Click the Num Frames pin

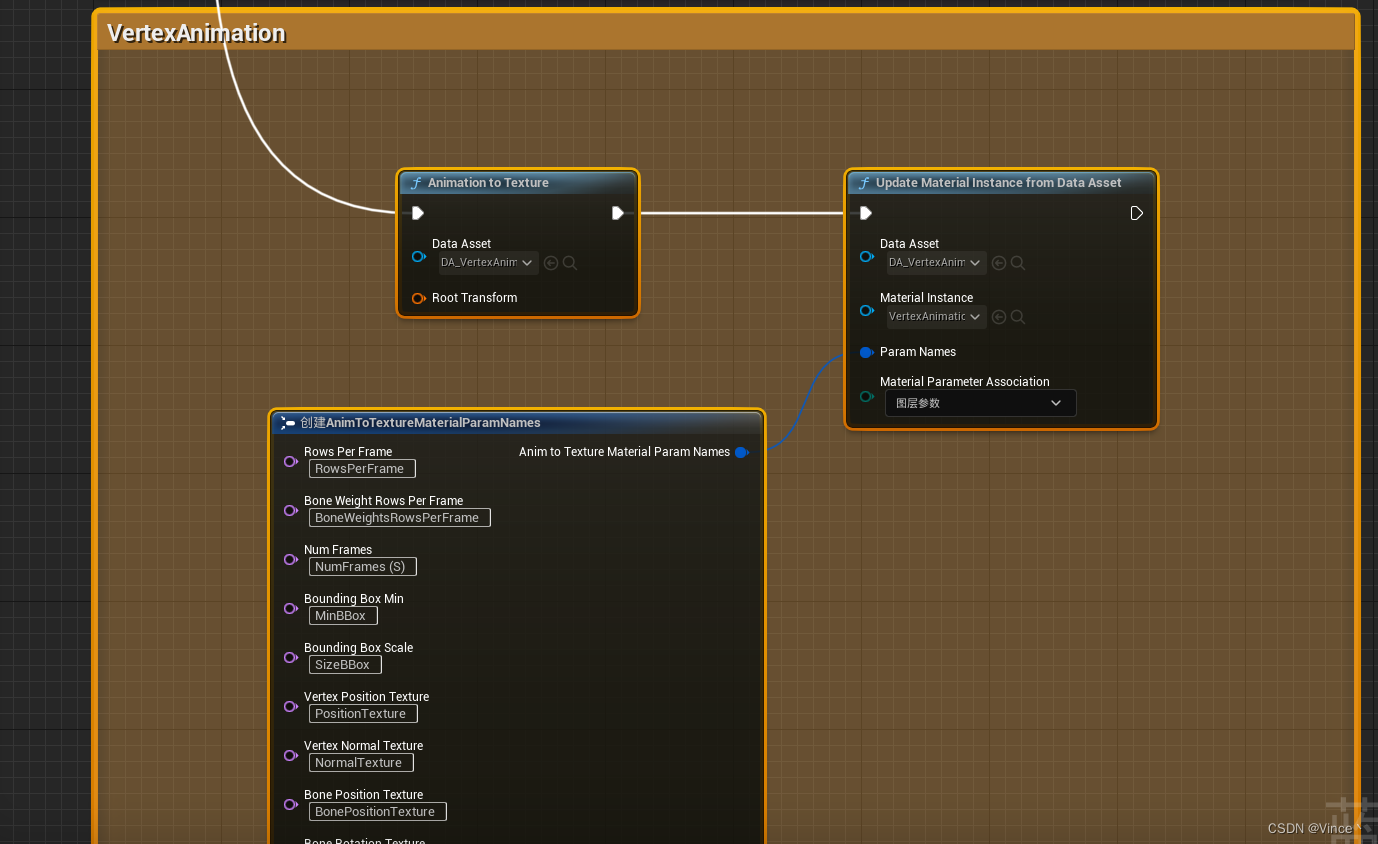291,560
